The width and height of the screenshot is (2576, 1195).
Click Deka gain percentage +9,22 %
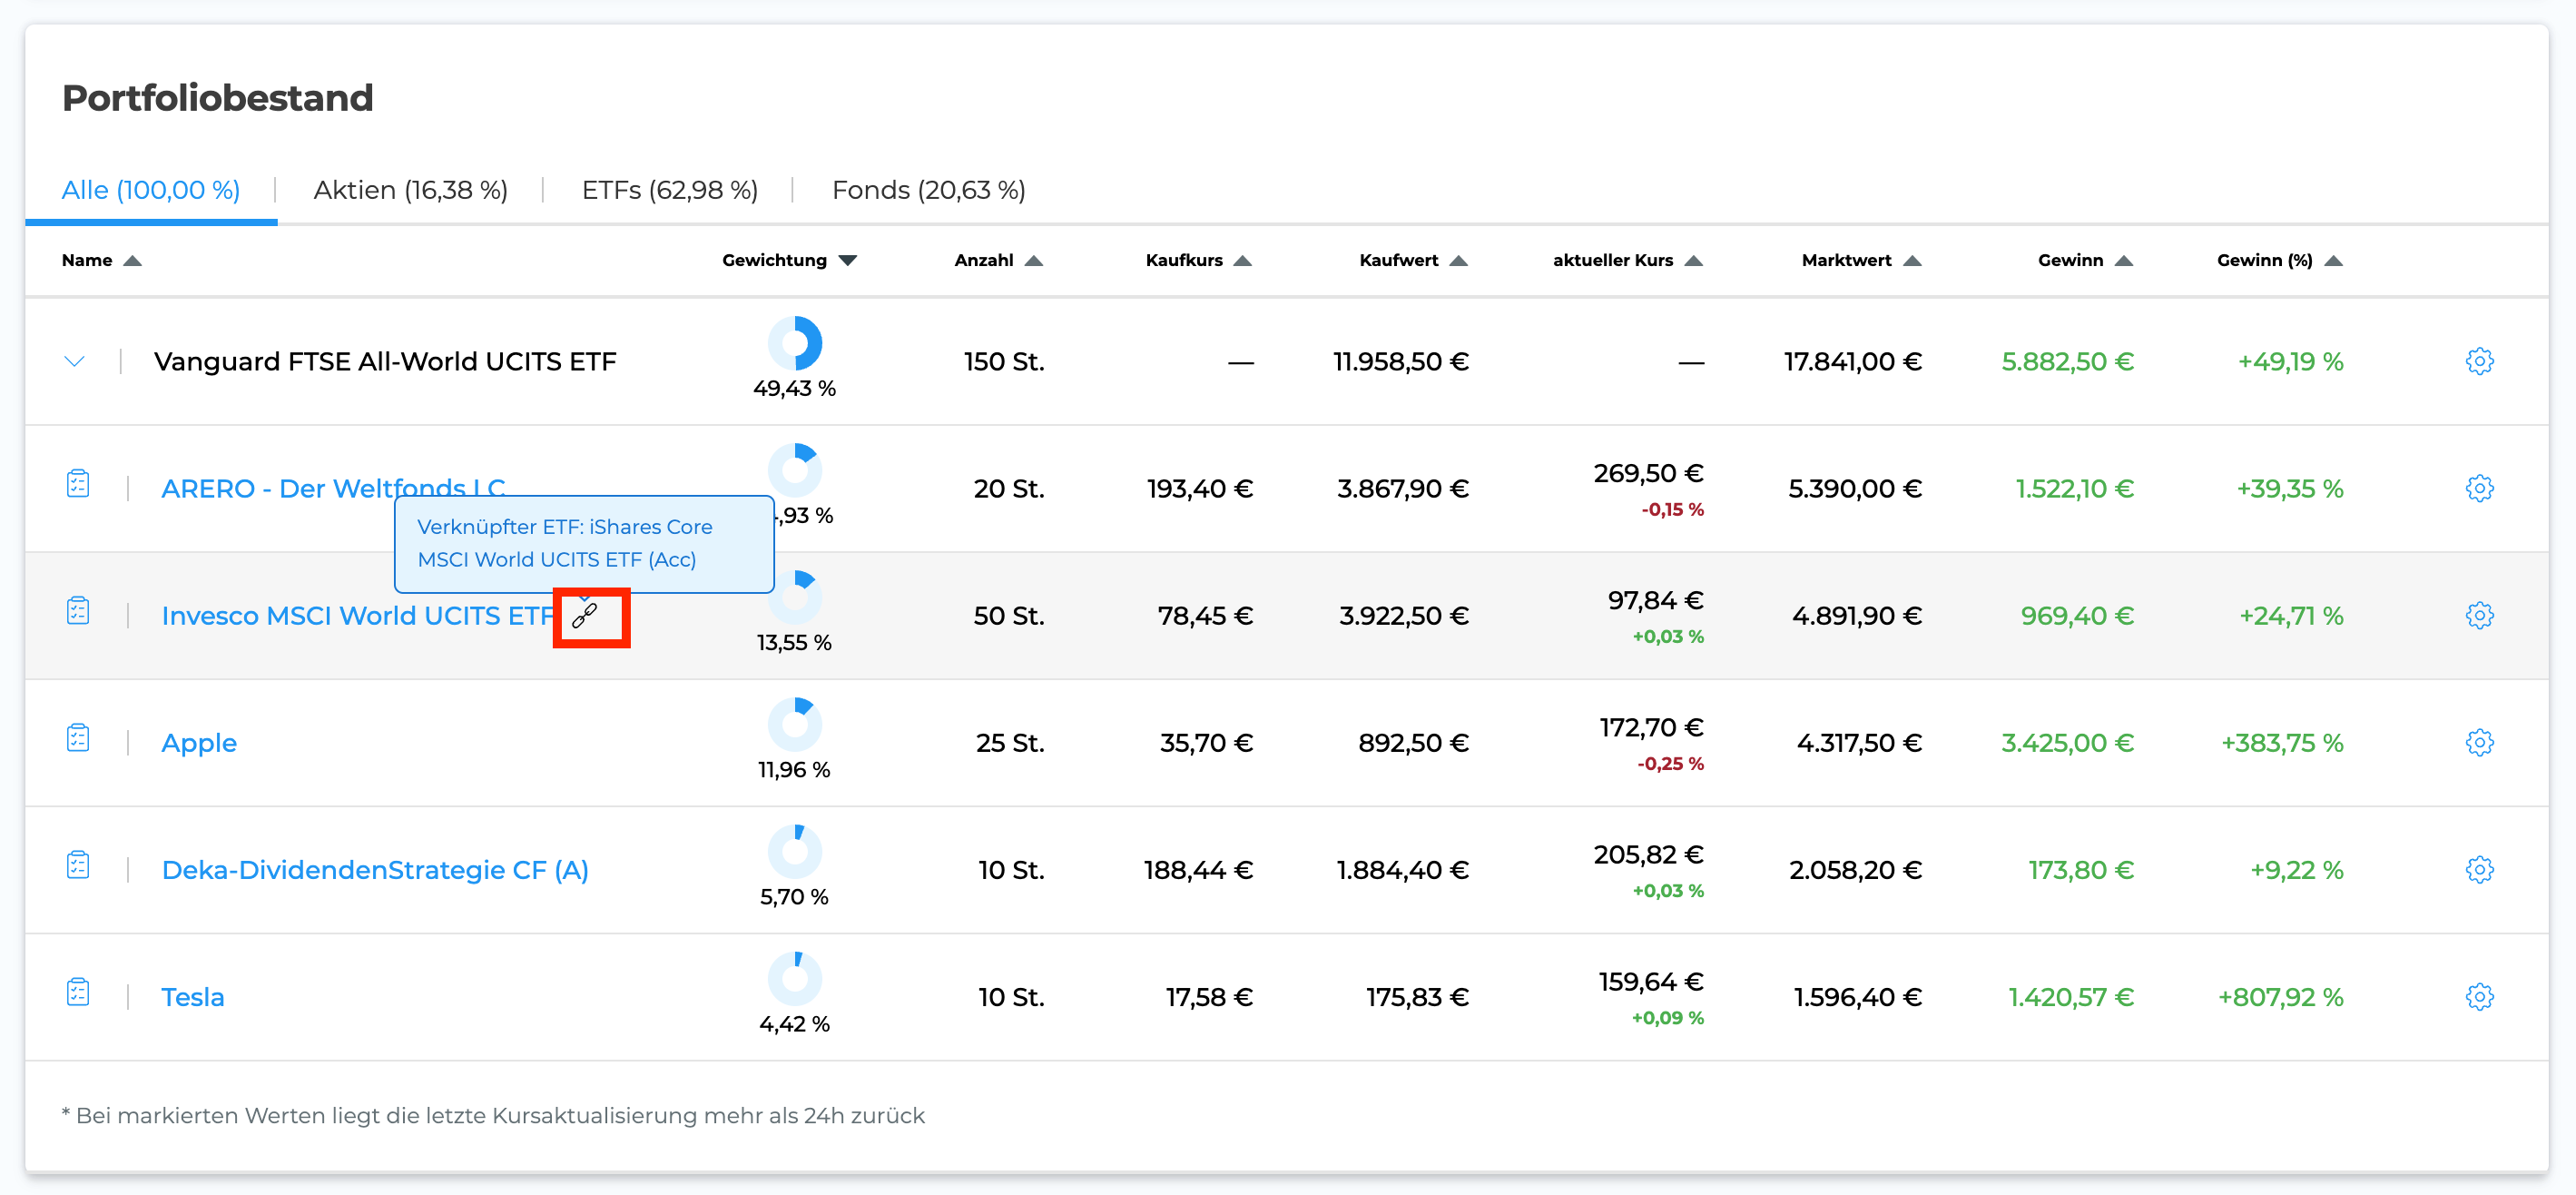[x=2297, y=869]
